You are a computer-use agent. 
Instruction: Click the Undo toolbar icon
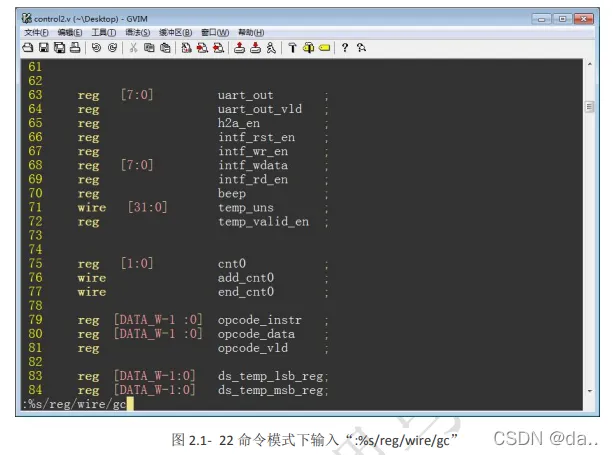coord(96,48)
